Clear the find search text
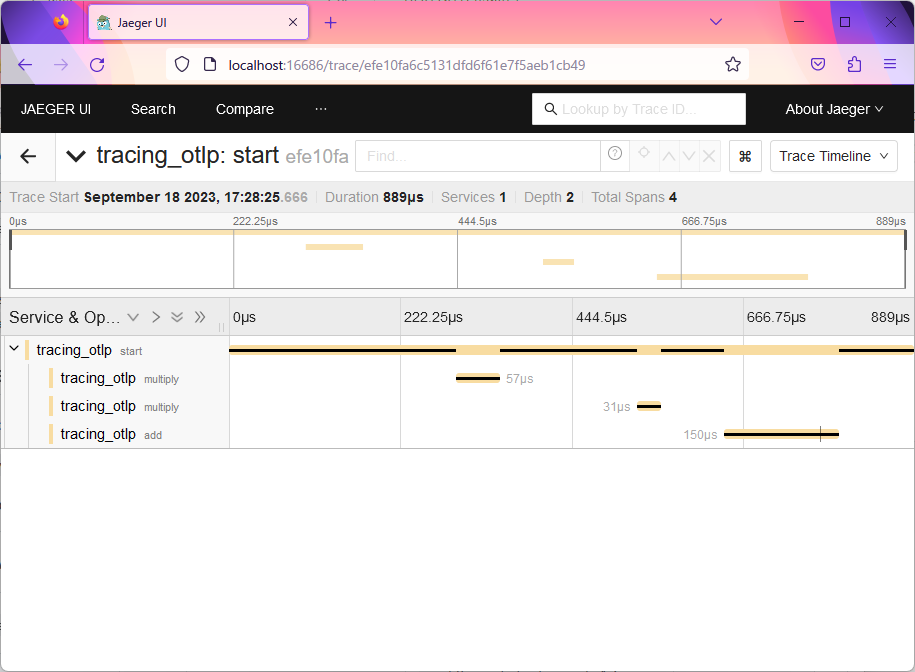 tap(709, 156)
